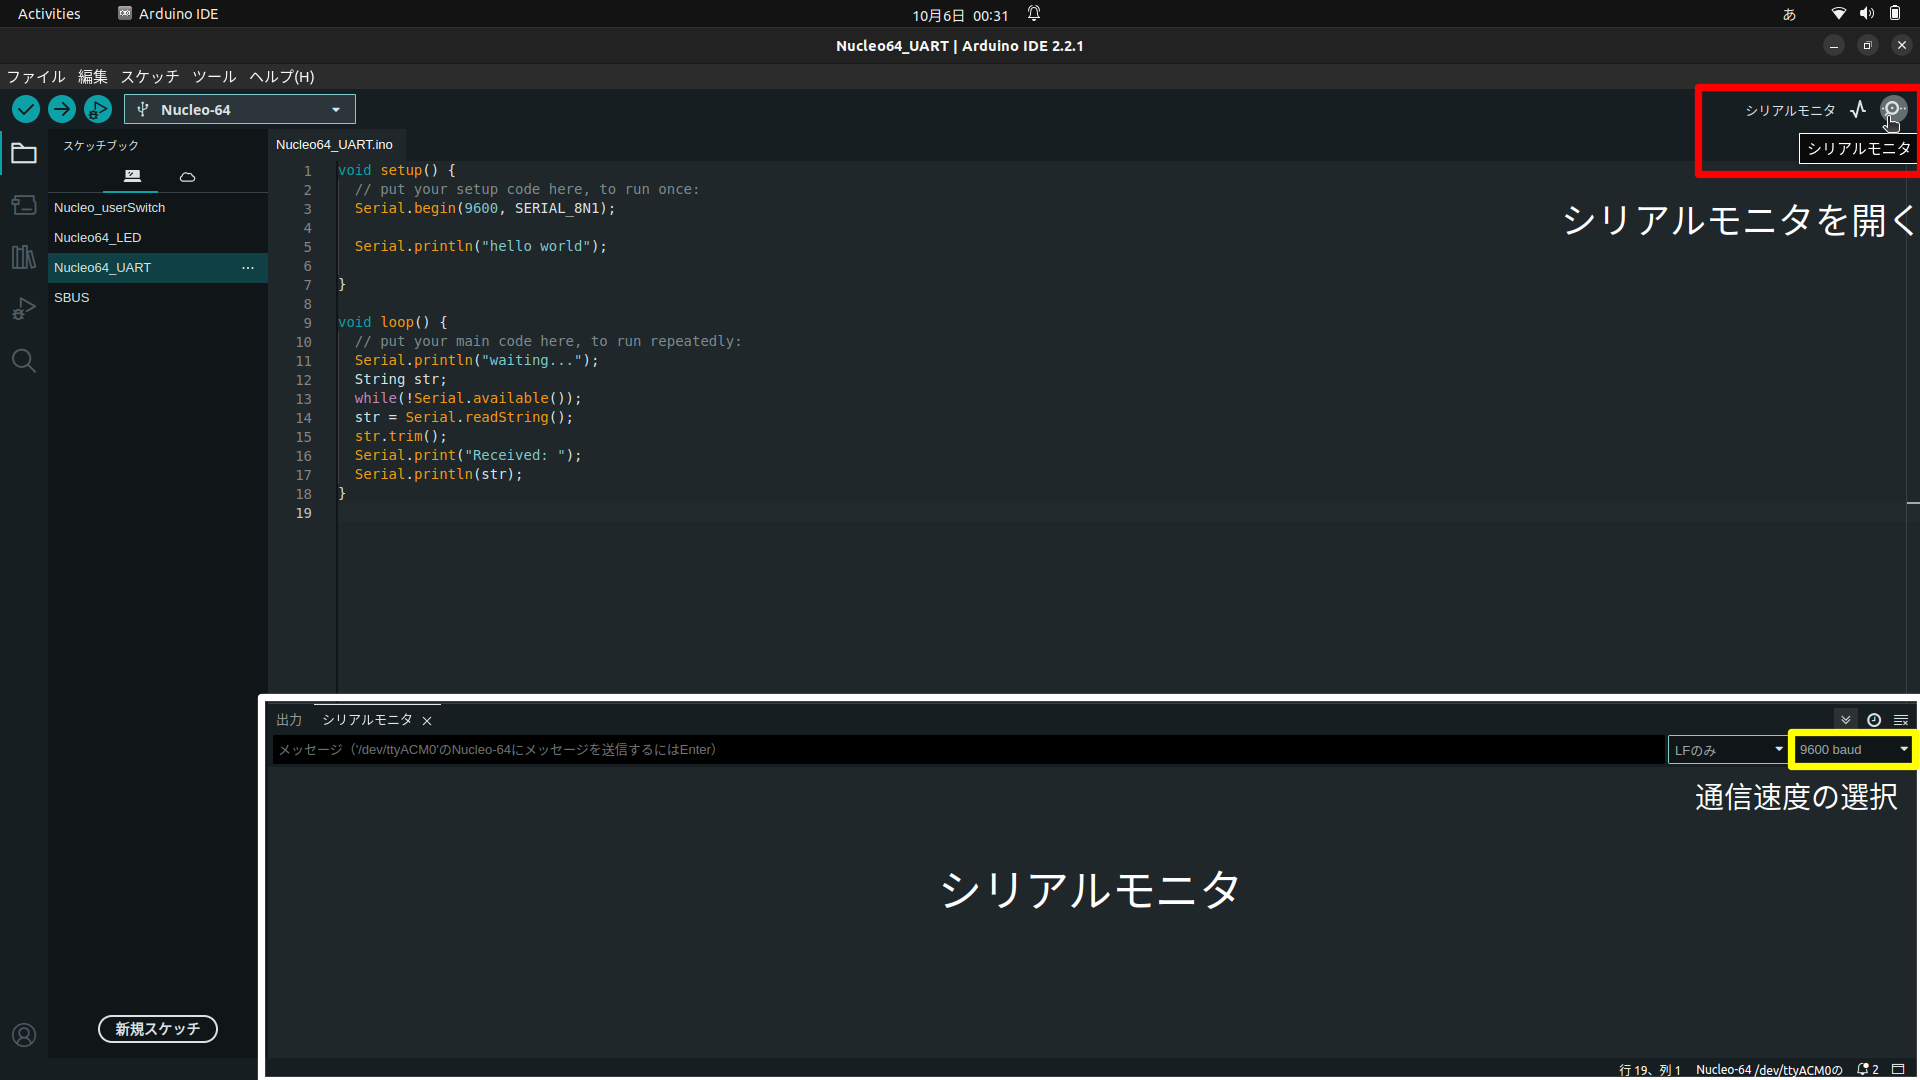
Task: Clear the serial monitor output
Action: tap(1901, 720)
